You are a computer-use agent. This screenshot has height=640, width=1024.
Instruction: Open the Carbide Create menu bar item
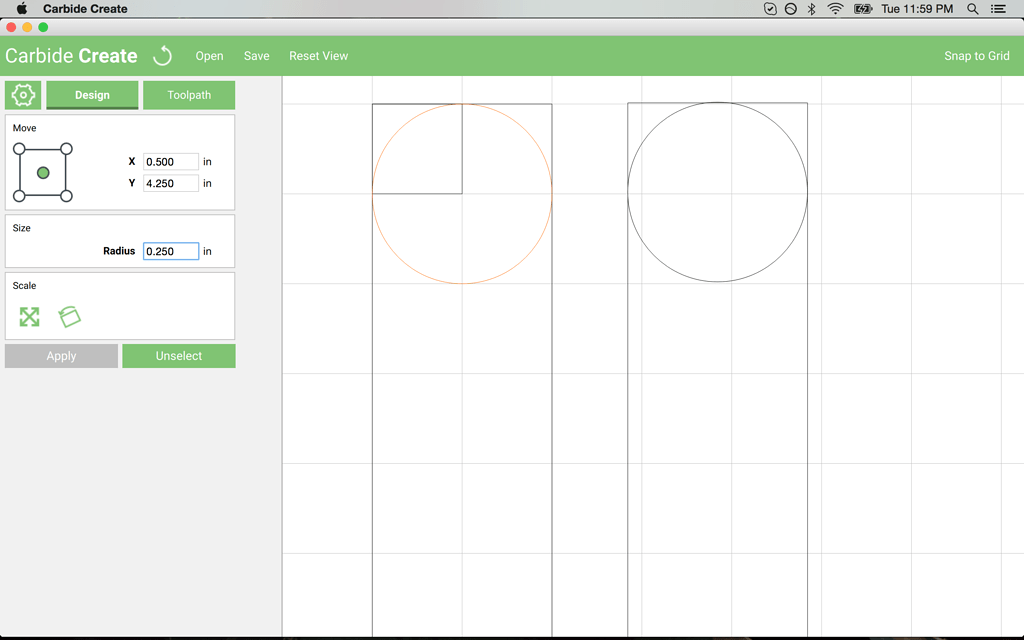click(85, 8)
